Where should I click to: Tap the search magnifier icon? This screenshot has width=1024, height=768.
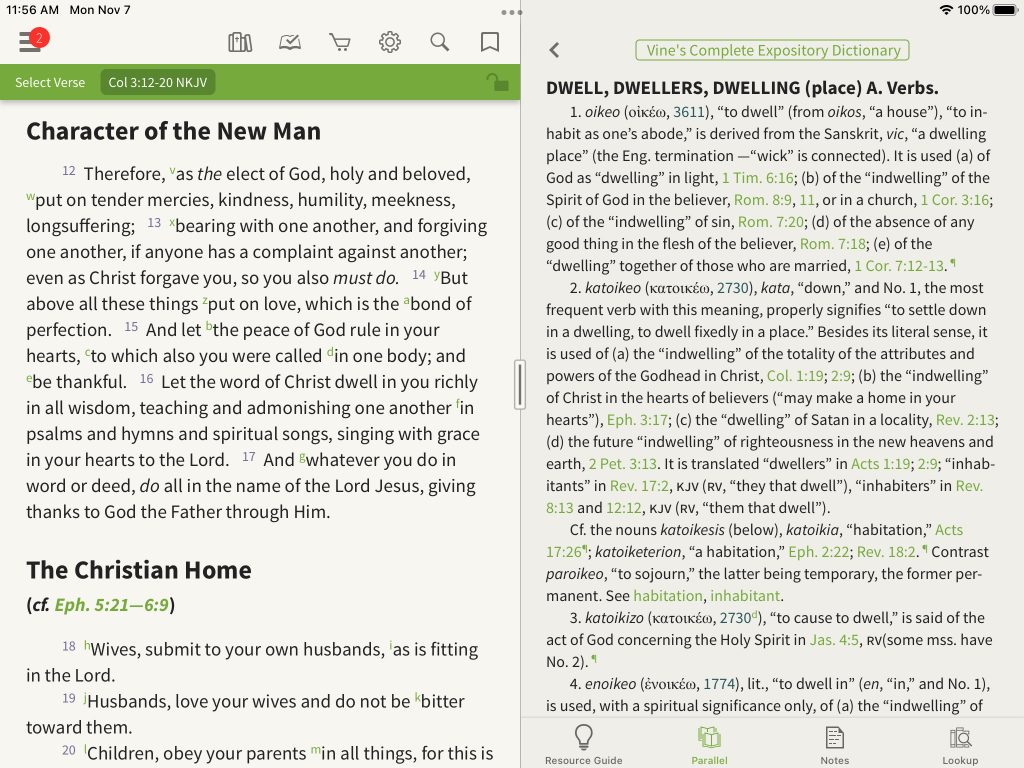440,42
